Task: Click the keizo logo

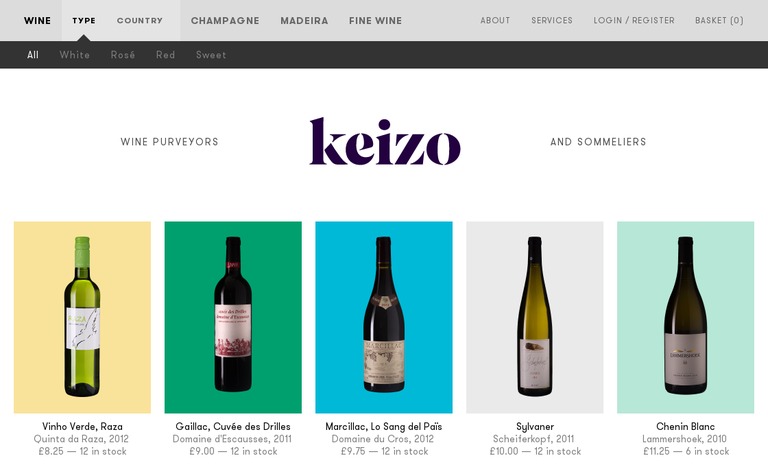Action: click(x=384, y=142)
